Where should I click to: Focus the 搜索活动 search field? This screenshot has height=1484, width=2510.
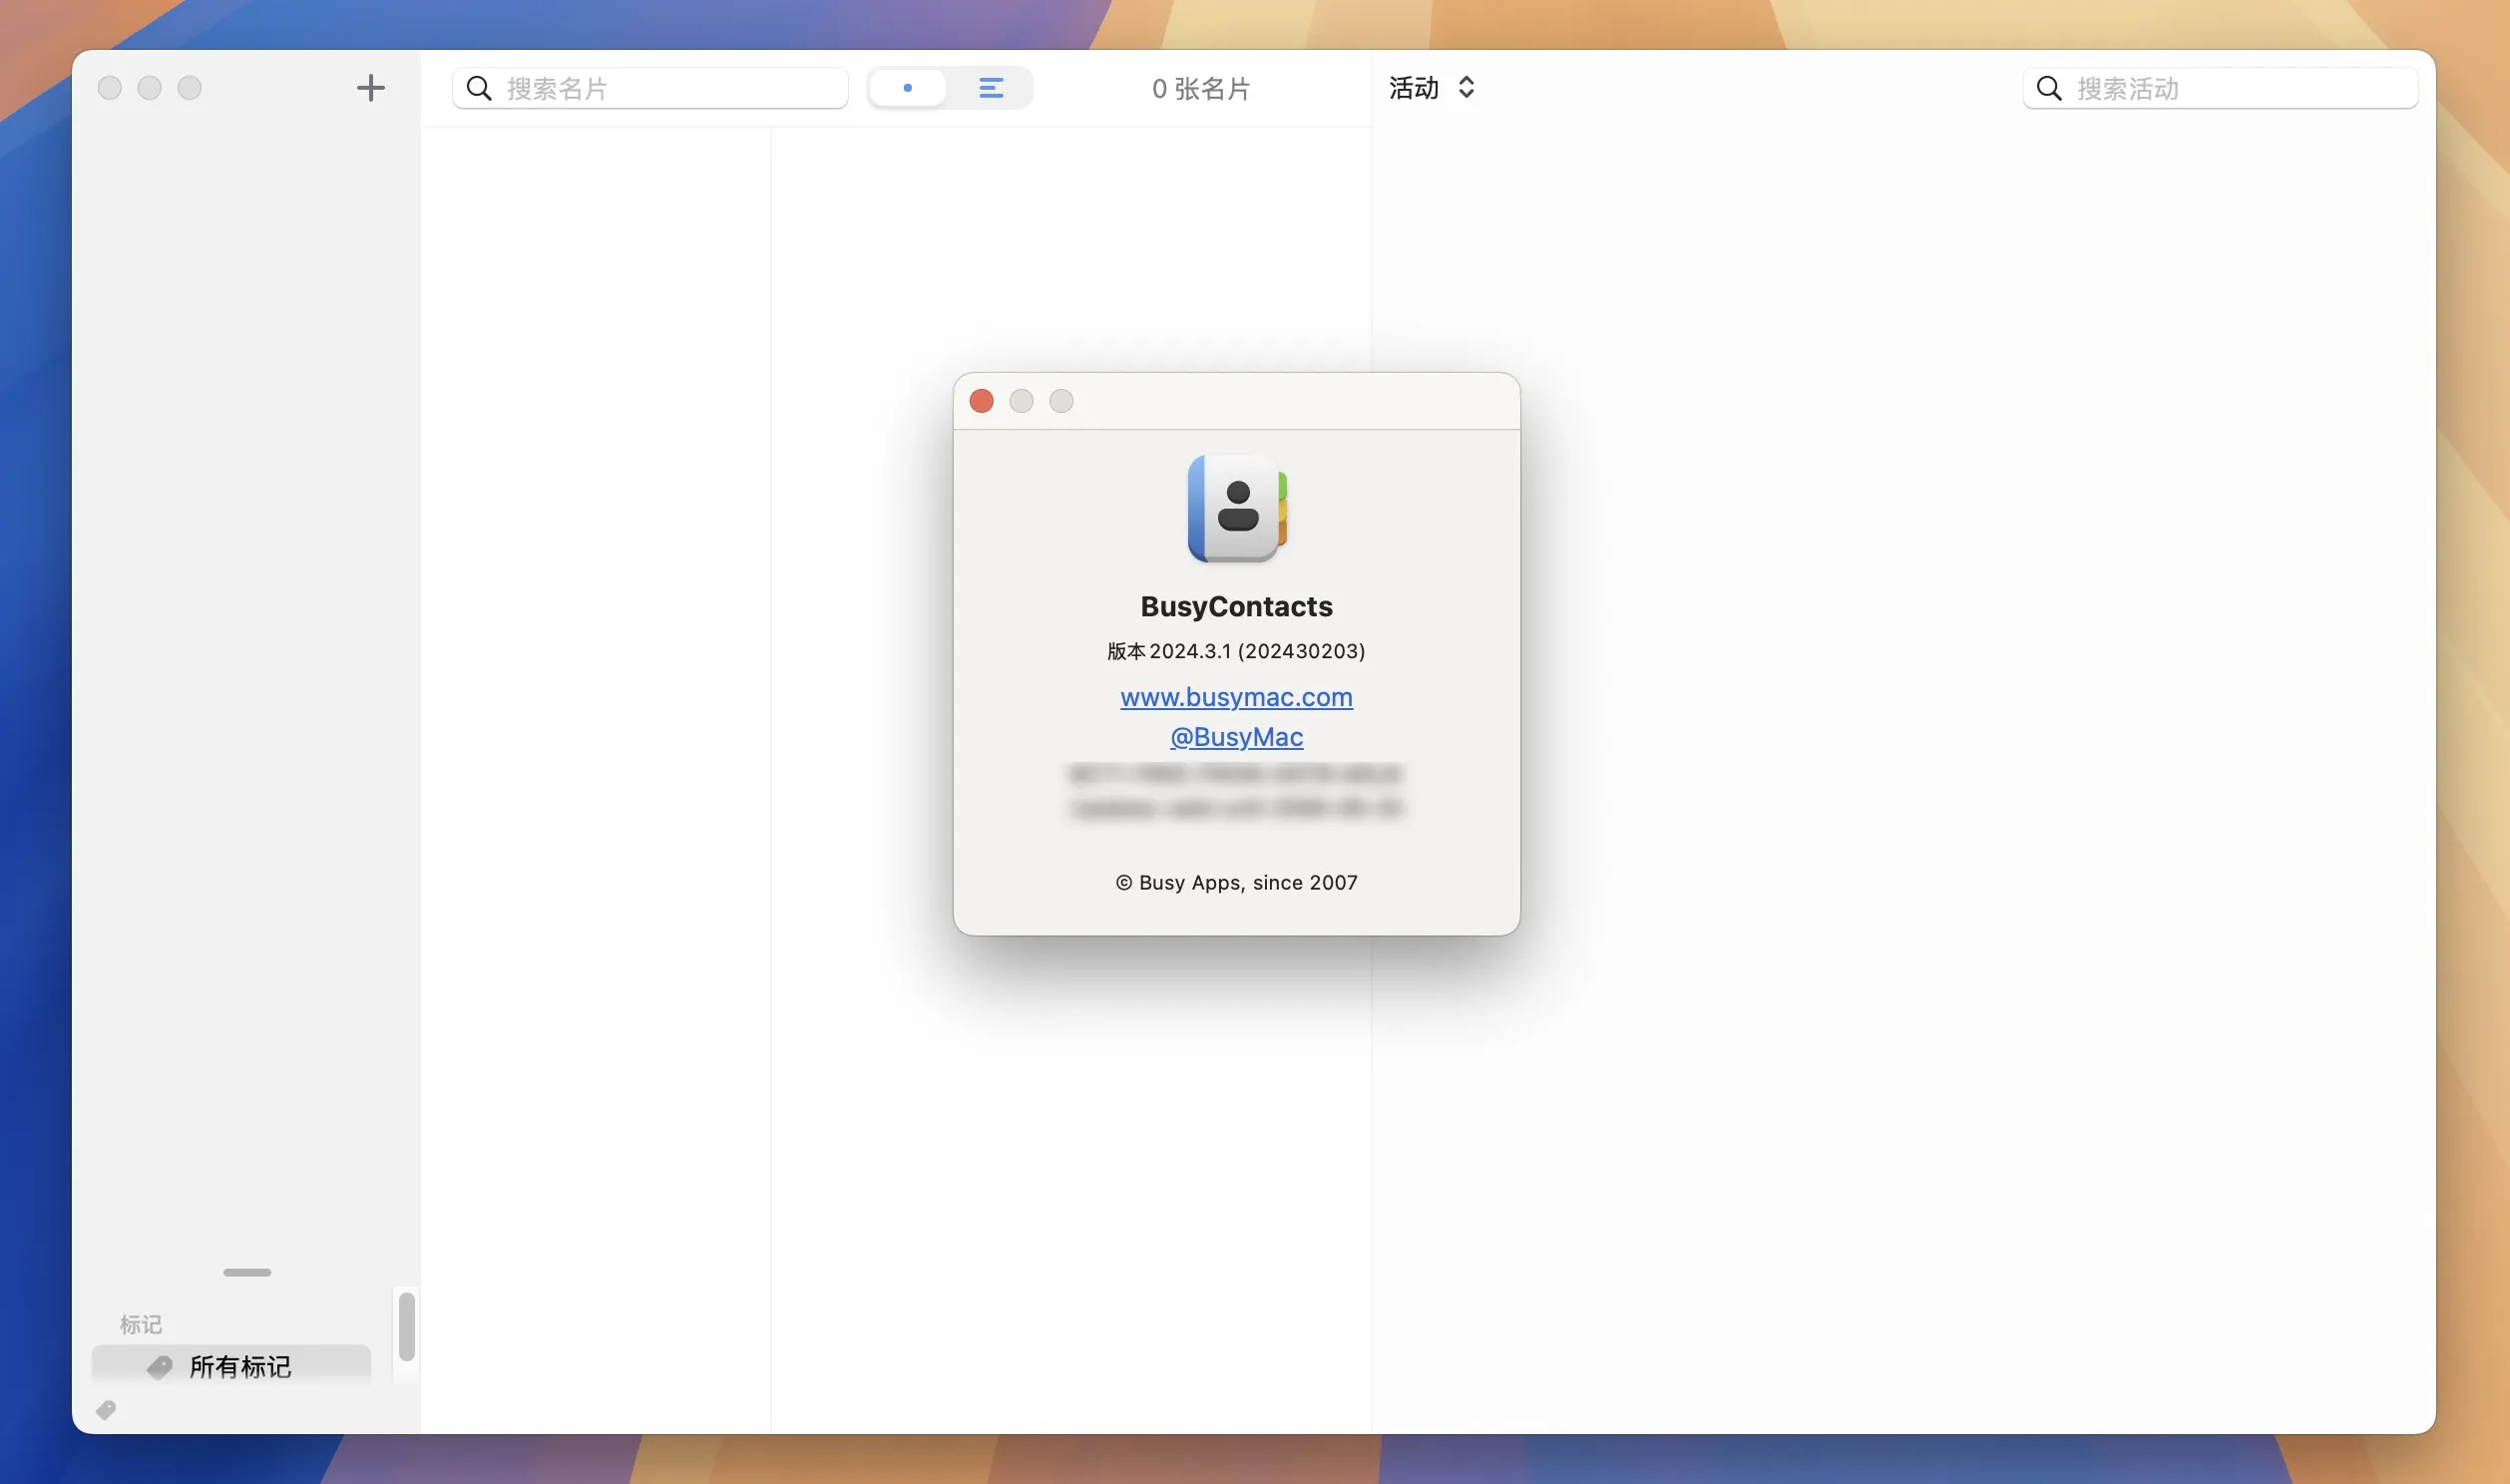tap(2220, 88)
